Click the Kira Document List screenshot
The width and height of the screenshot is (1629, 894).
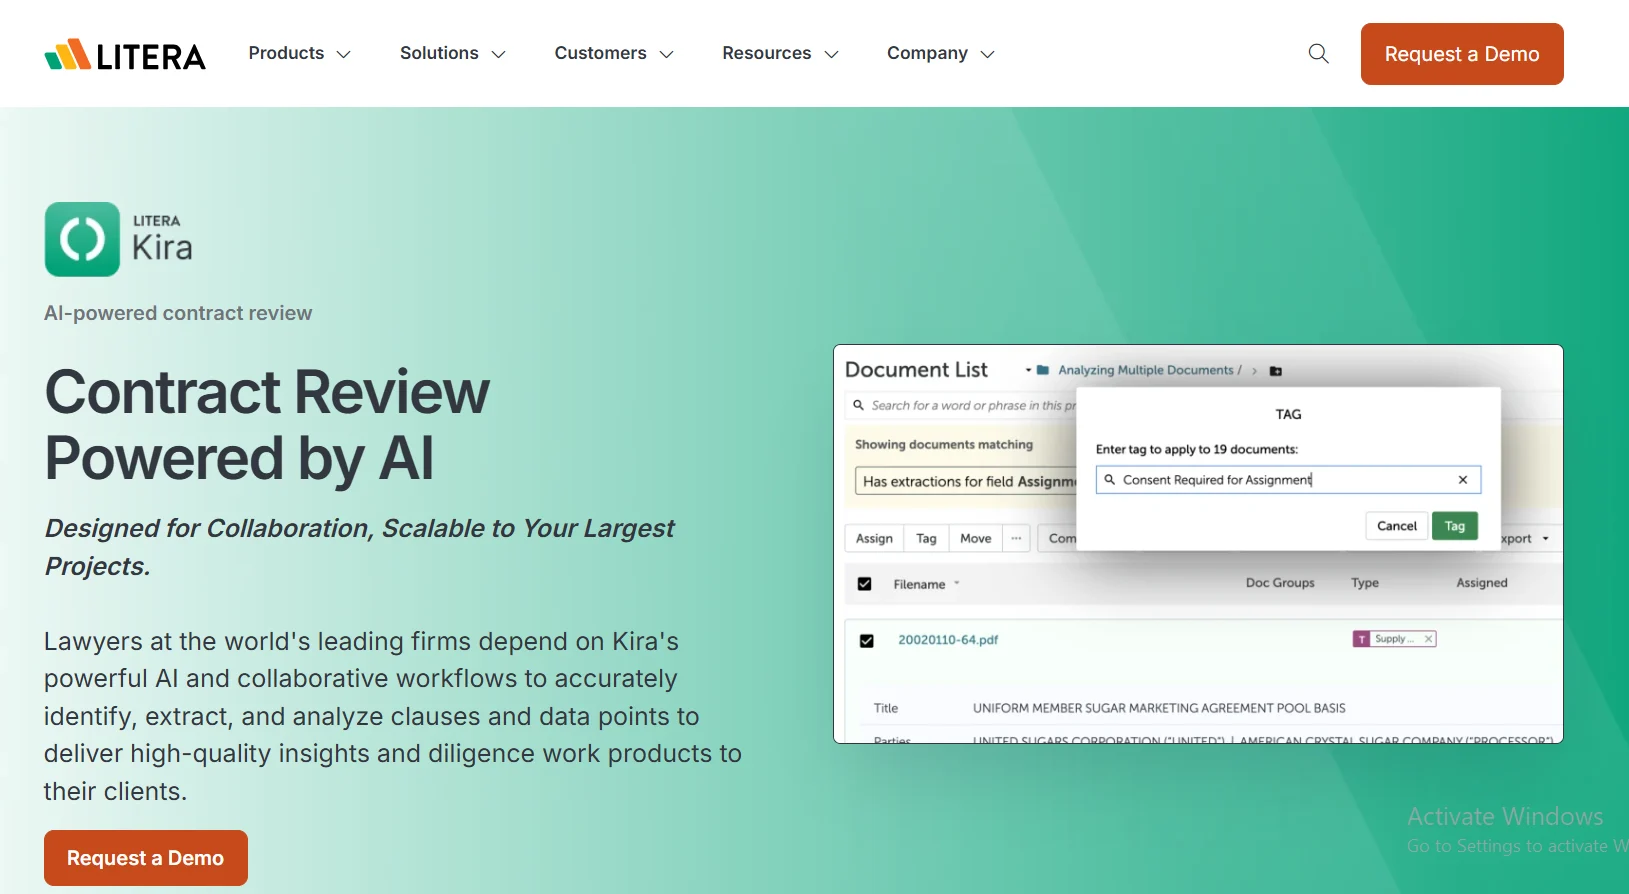(x=1198, y=544)
